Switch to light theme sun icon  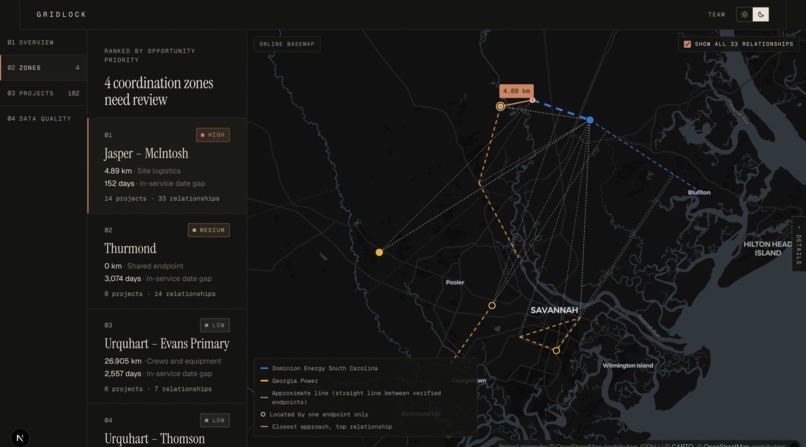click(x=744, y=14)
